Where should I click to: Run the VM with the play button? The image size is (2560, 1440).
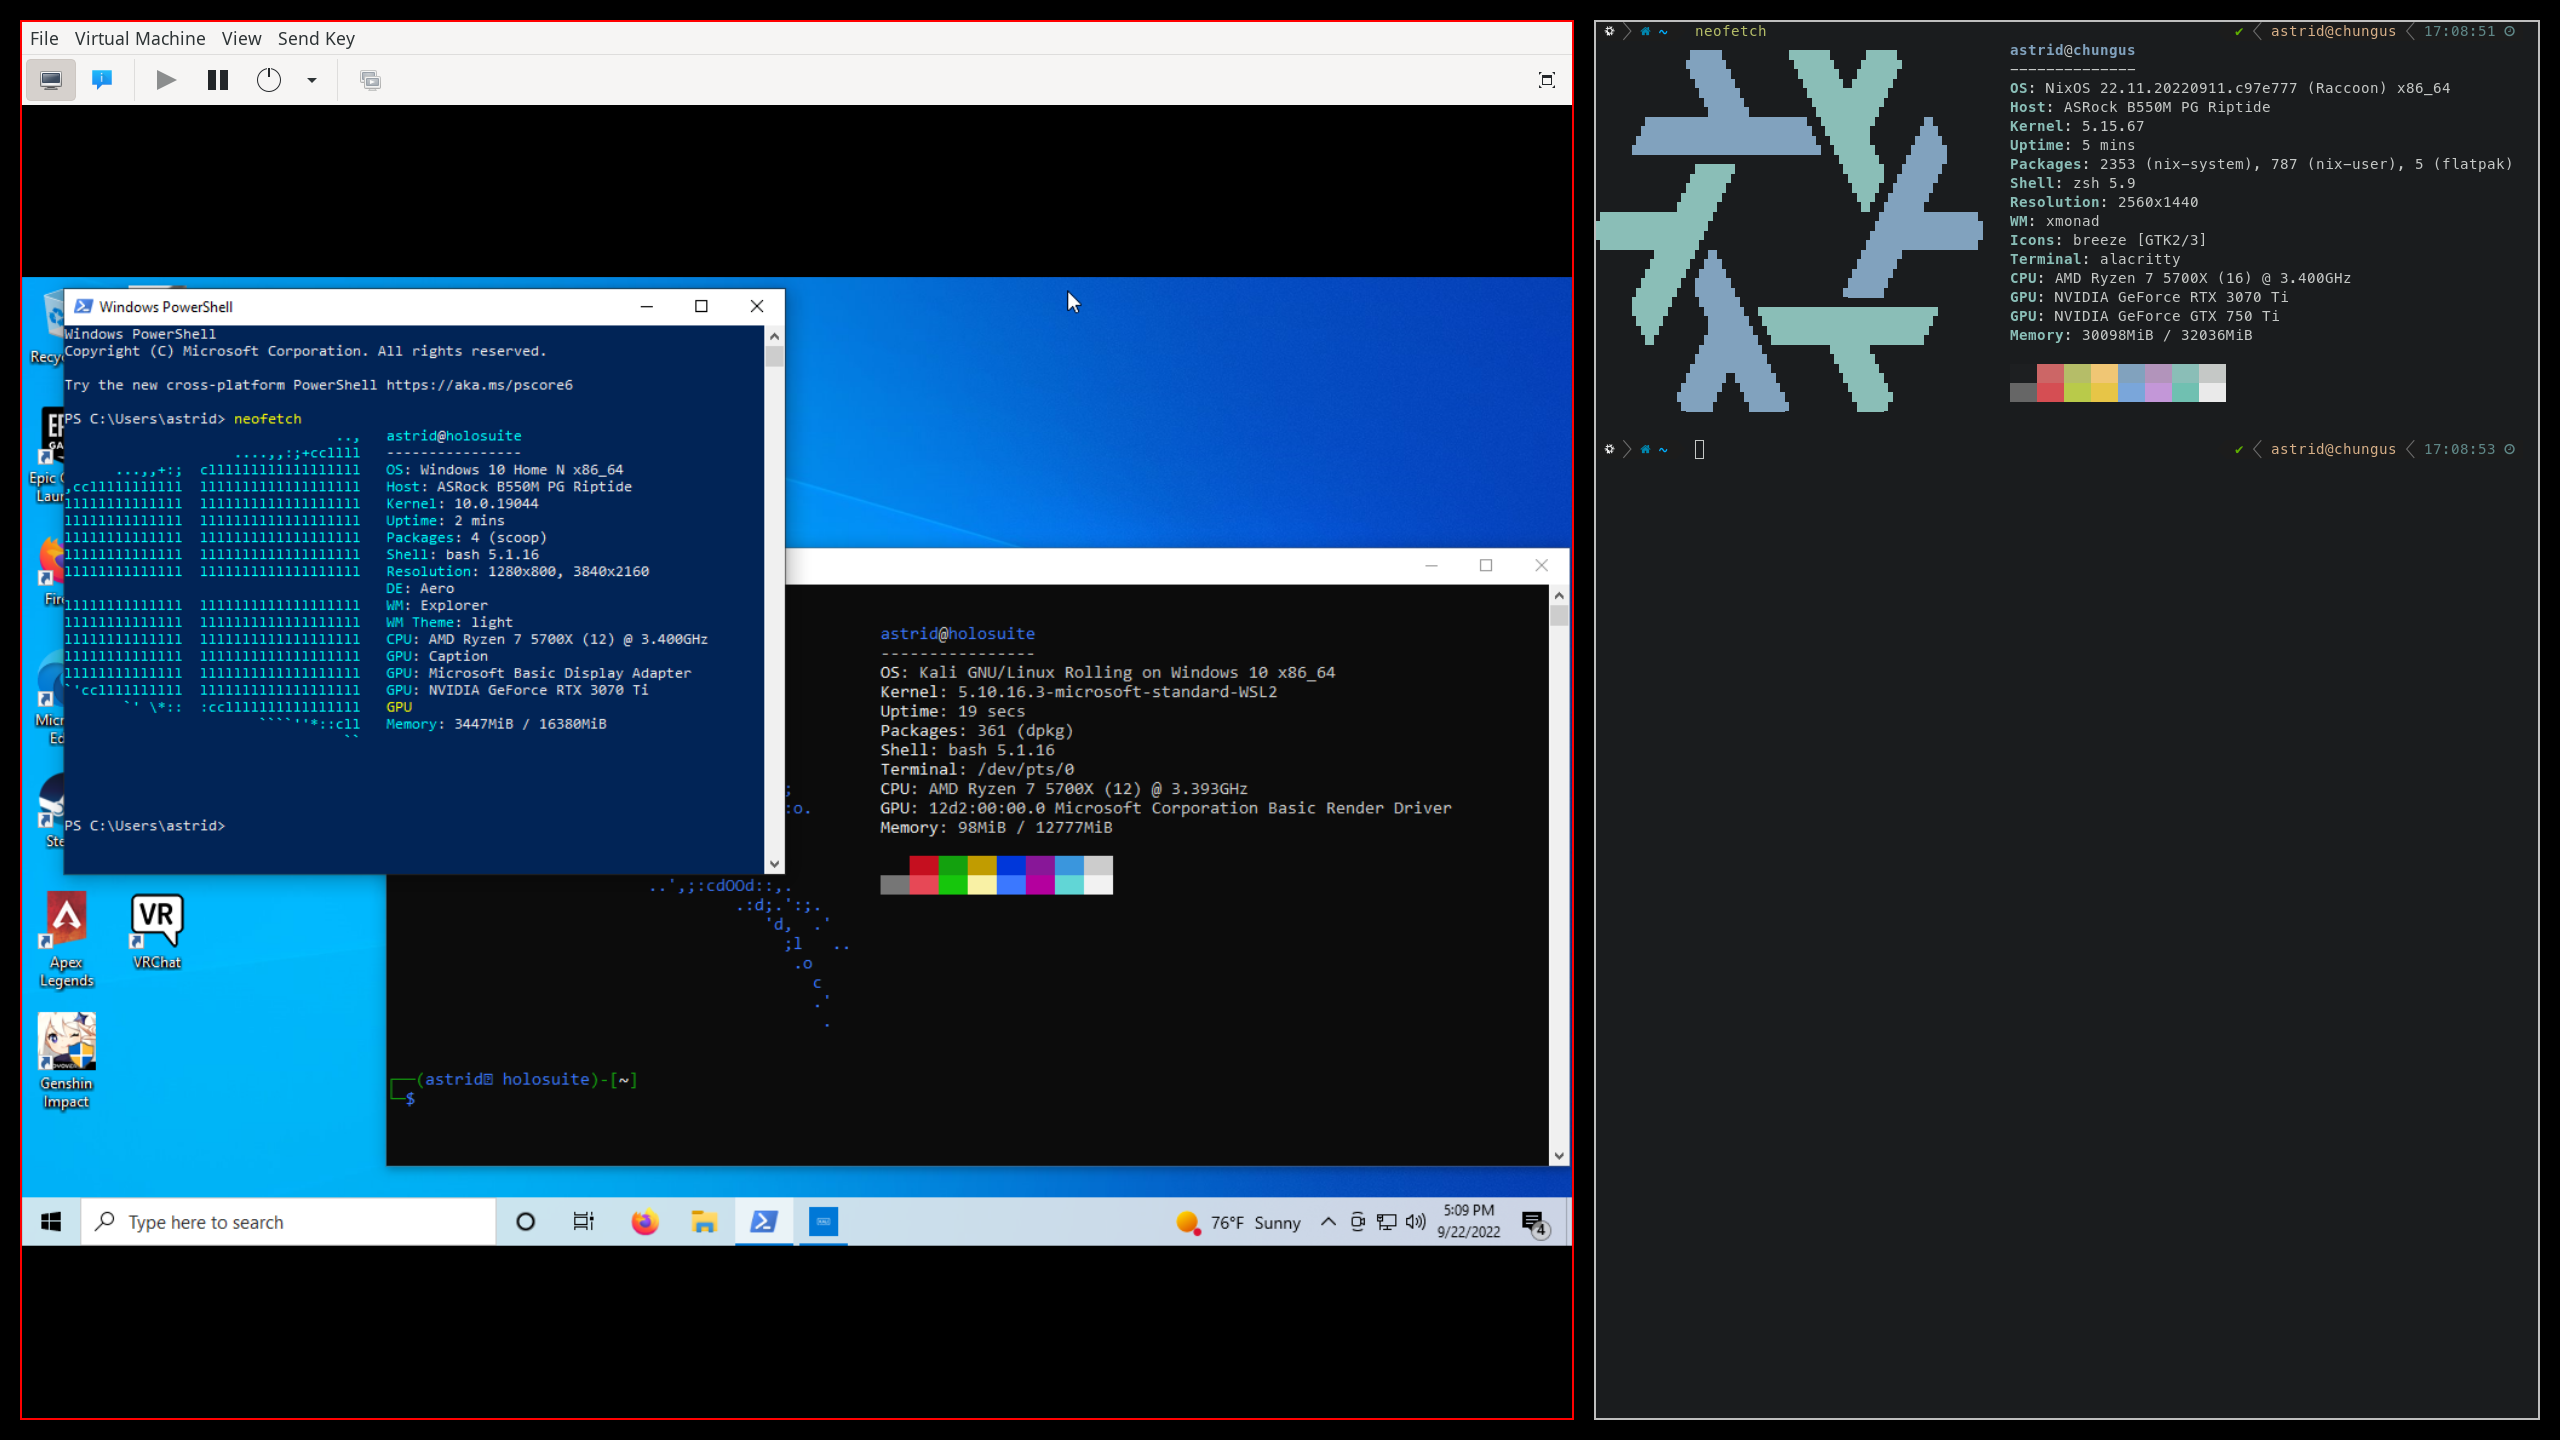pyautogui.click(x=166, y=79)
